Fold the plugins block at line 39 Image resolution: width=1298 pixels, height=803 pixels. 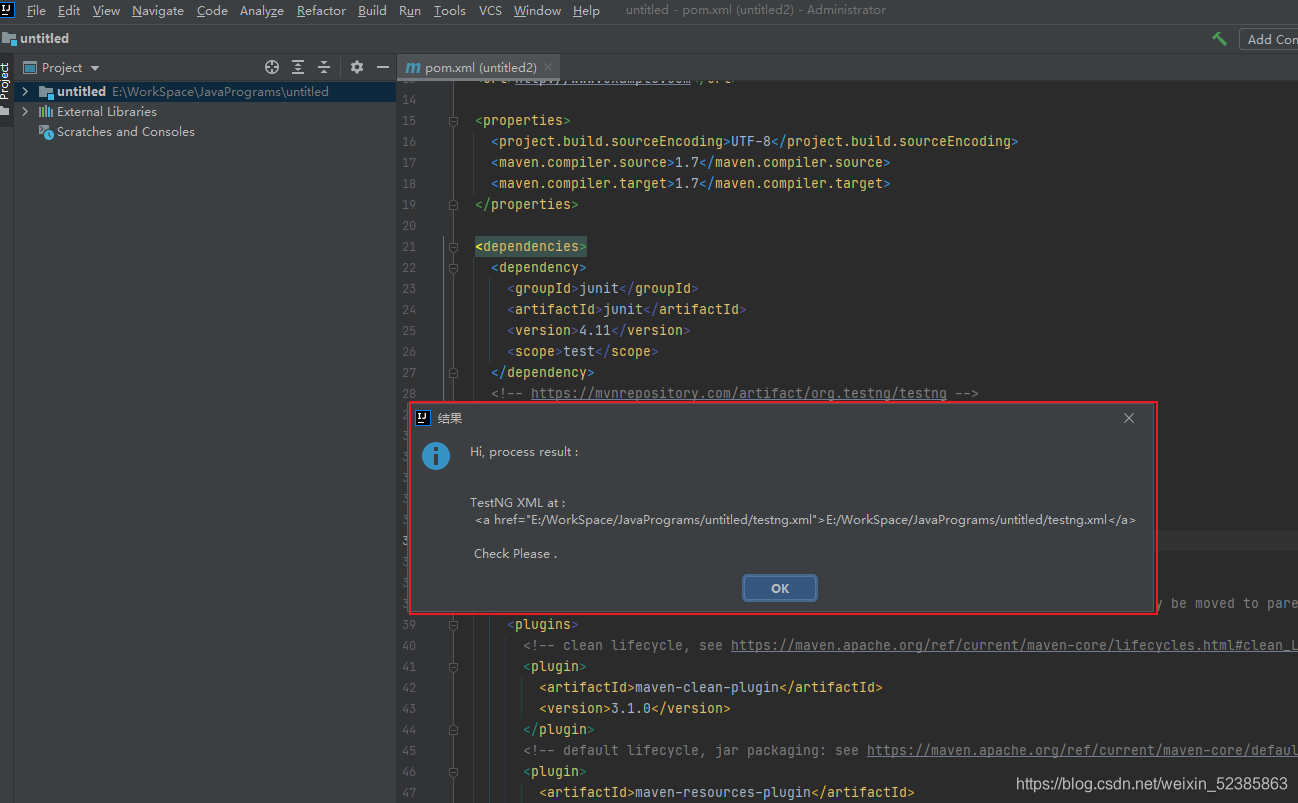coord(454,624)
